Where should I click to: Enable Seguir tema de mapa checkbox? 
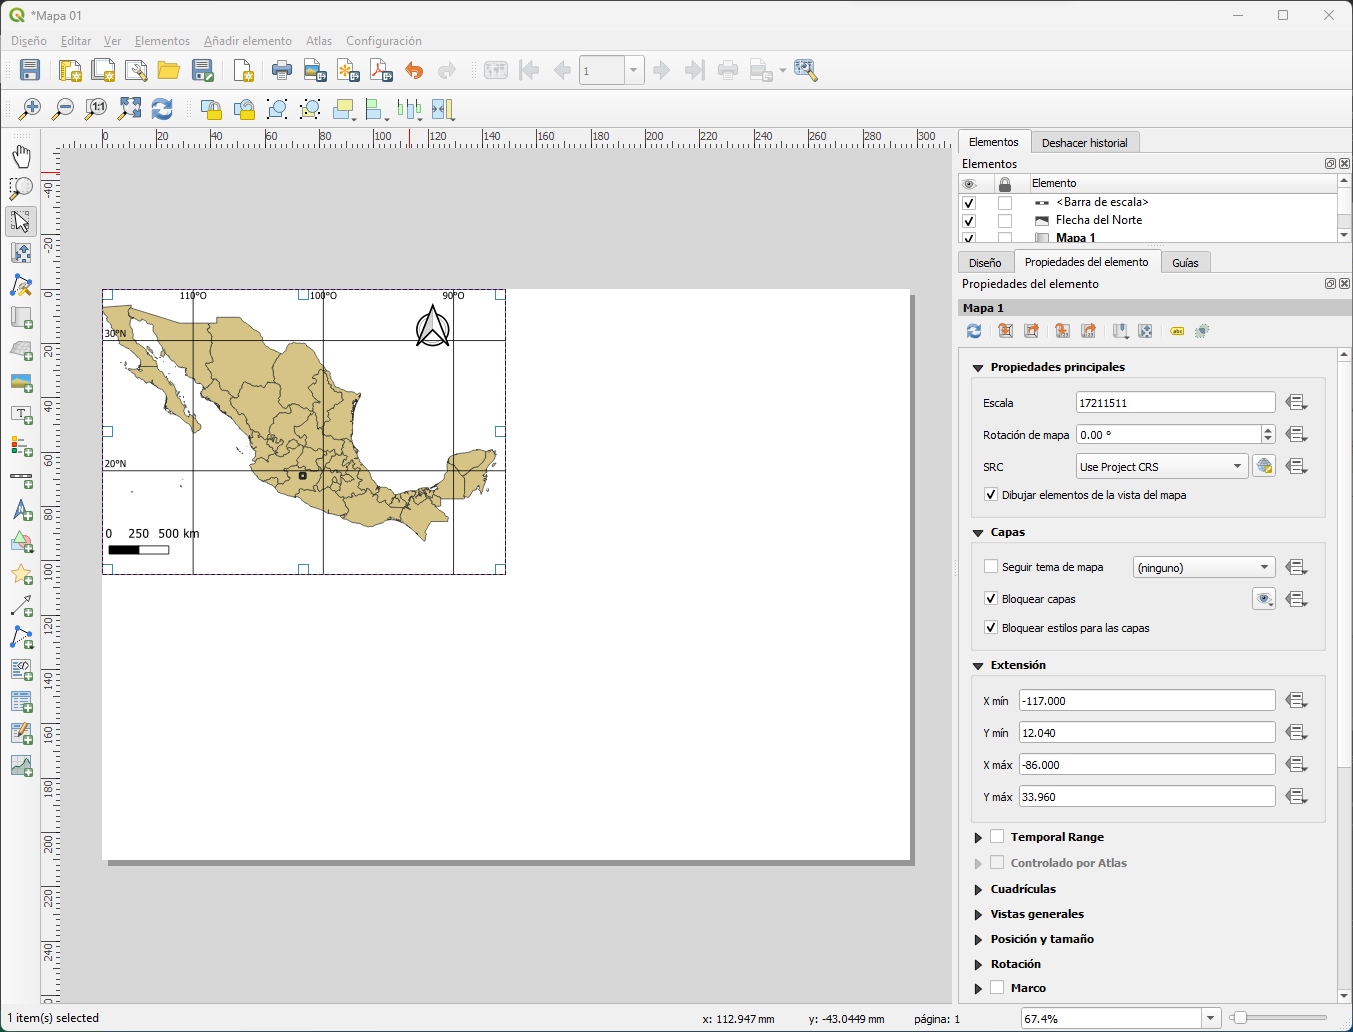coord(991,566)
